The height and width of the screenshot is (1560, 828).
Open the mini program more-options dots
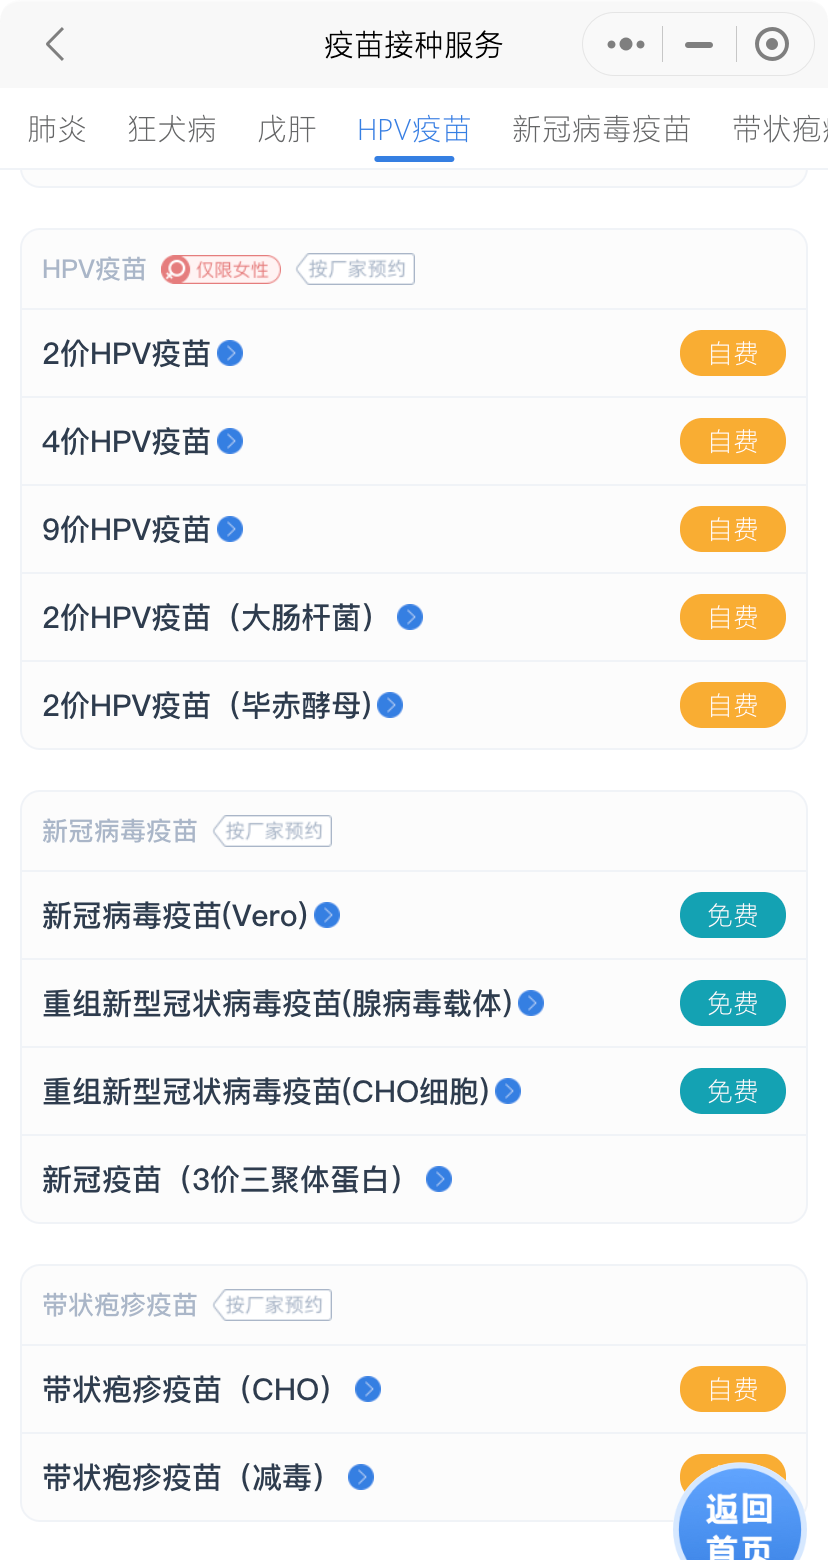(x=626, y=44)
